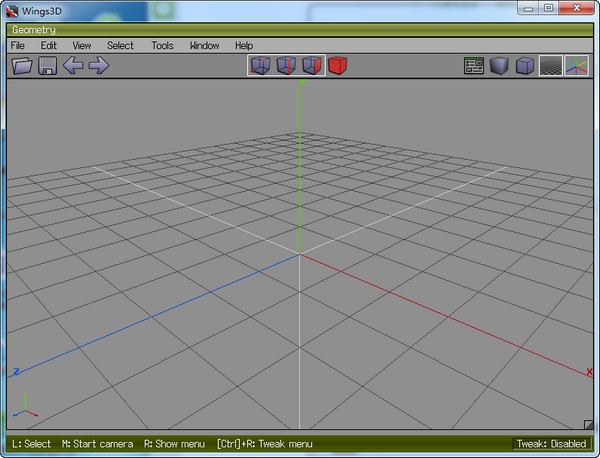Toggle ground plane grid display
Image resolution: width=600 pixels, height=458 pixels.
tap(550, 66)
